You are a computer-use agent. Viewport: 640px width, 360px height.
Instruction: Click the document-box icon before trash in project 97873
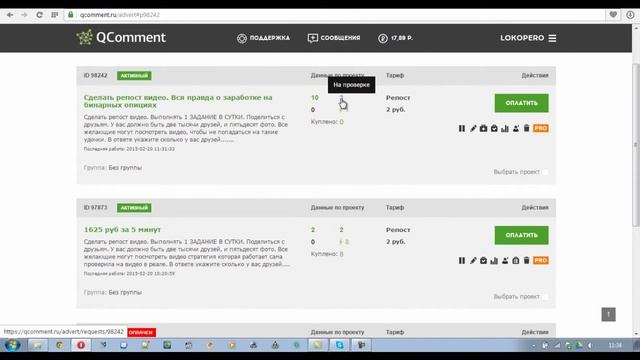point(516,260)
